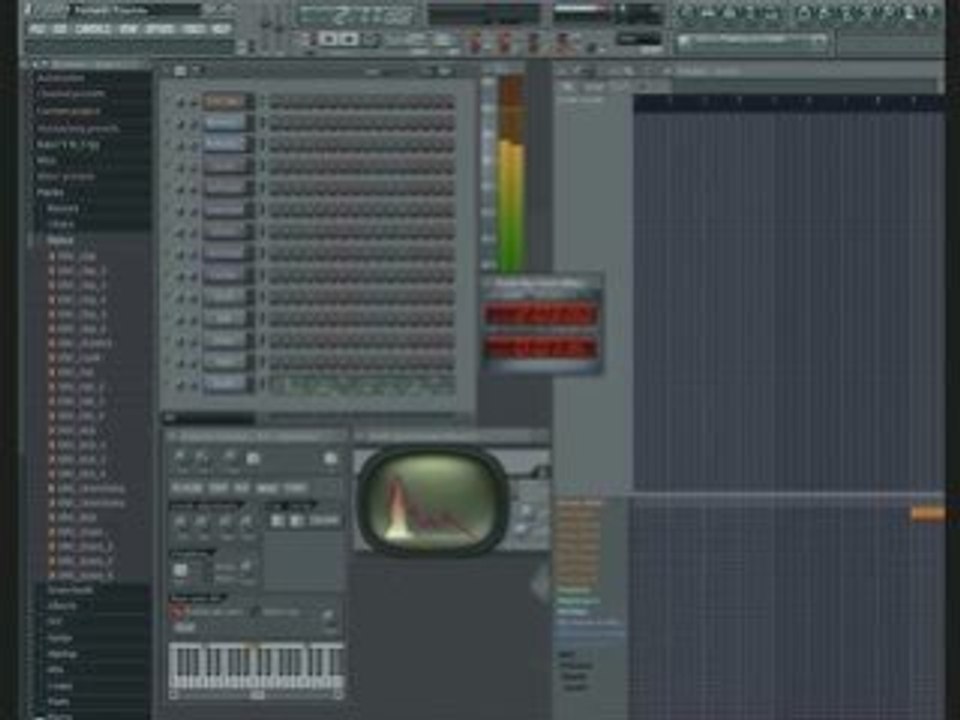960x720 pixels.
Task: Select the last channel button in step sequencer
Action: click(224, 383)
